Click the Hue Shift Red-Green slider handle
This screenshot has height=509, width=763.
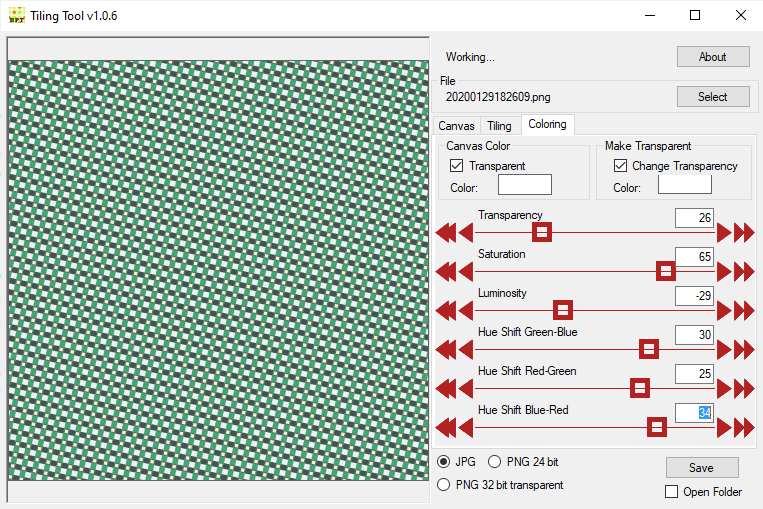pyautogui.click(x=640, y=388)
